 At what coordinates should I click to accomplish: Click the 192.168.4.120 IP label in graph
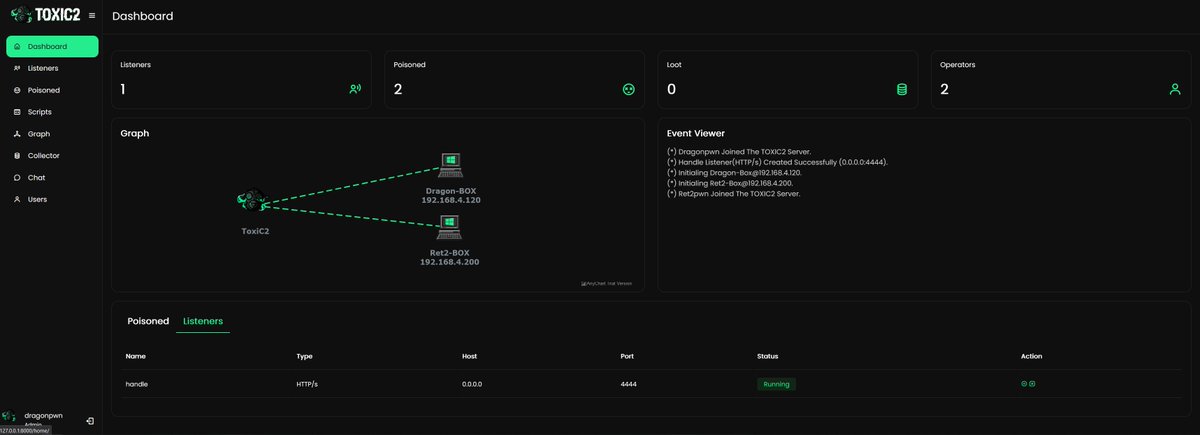(x=451, y=200)
